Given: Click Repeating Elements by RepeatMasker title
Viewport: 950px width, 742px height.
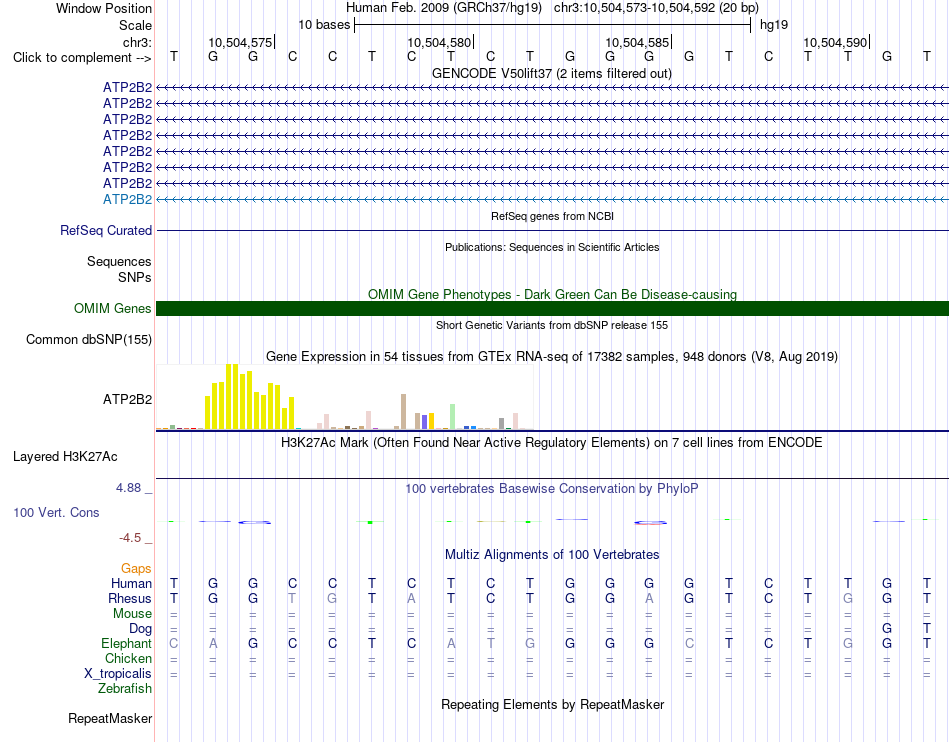Looking at the screenshot, I should 552,705.
